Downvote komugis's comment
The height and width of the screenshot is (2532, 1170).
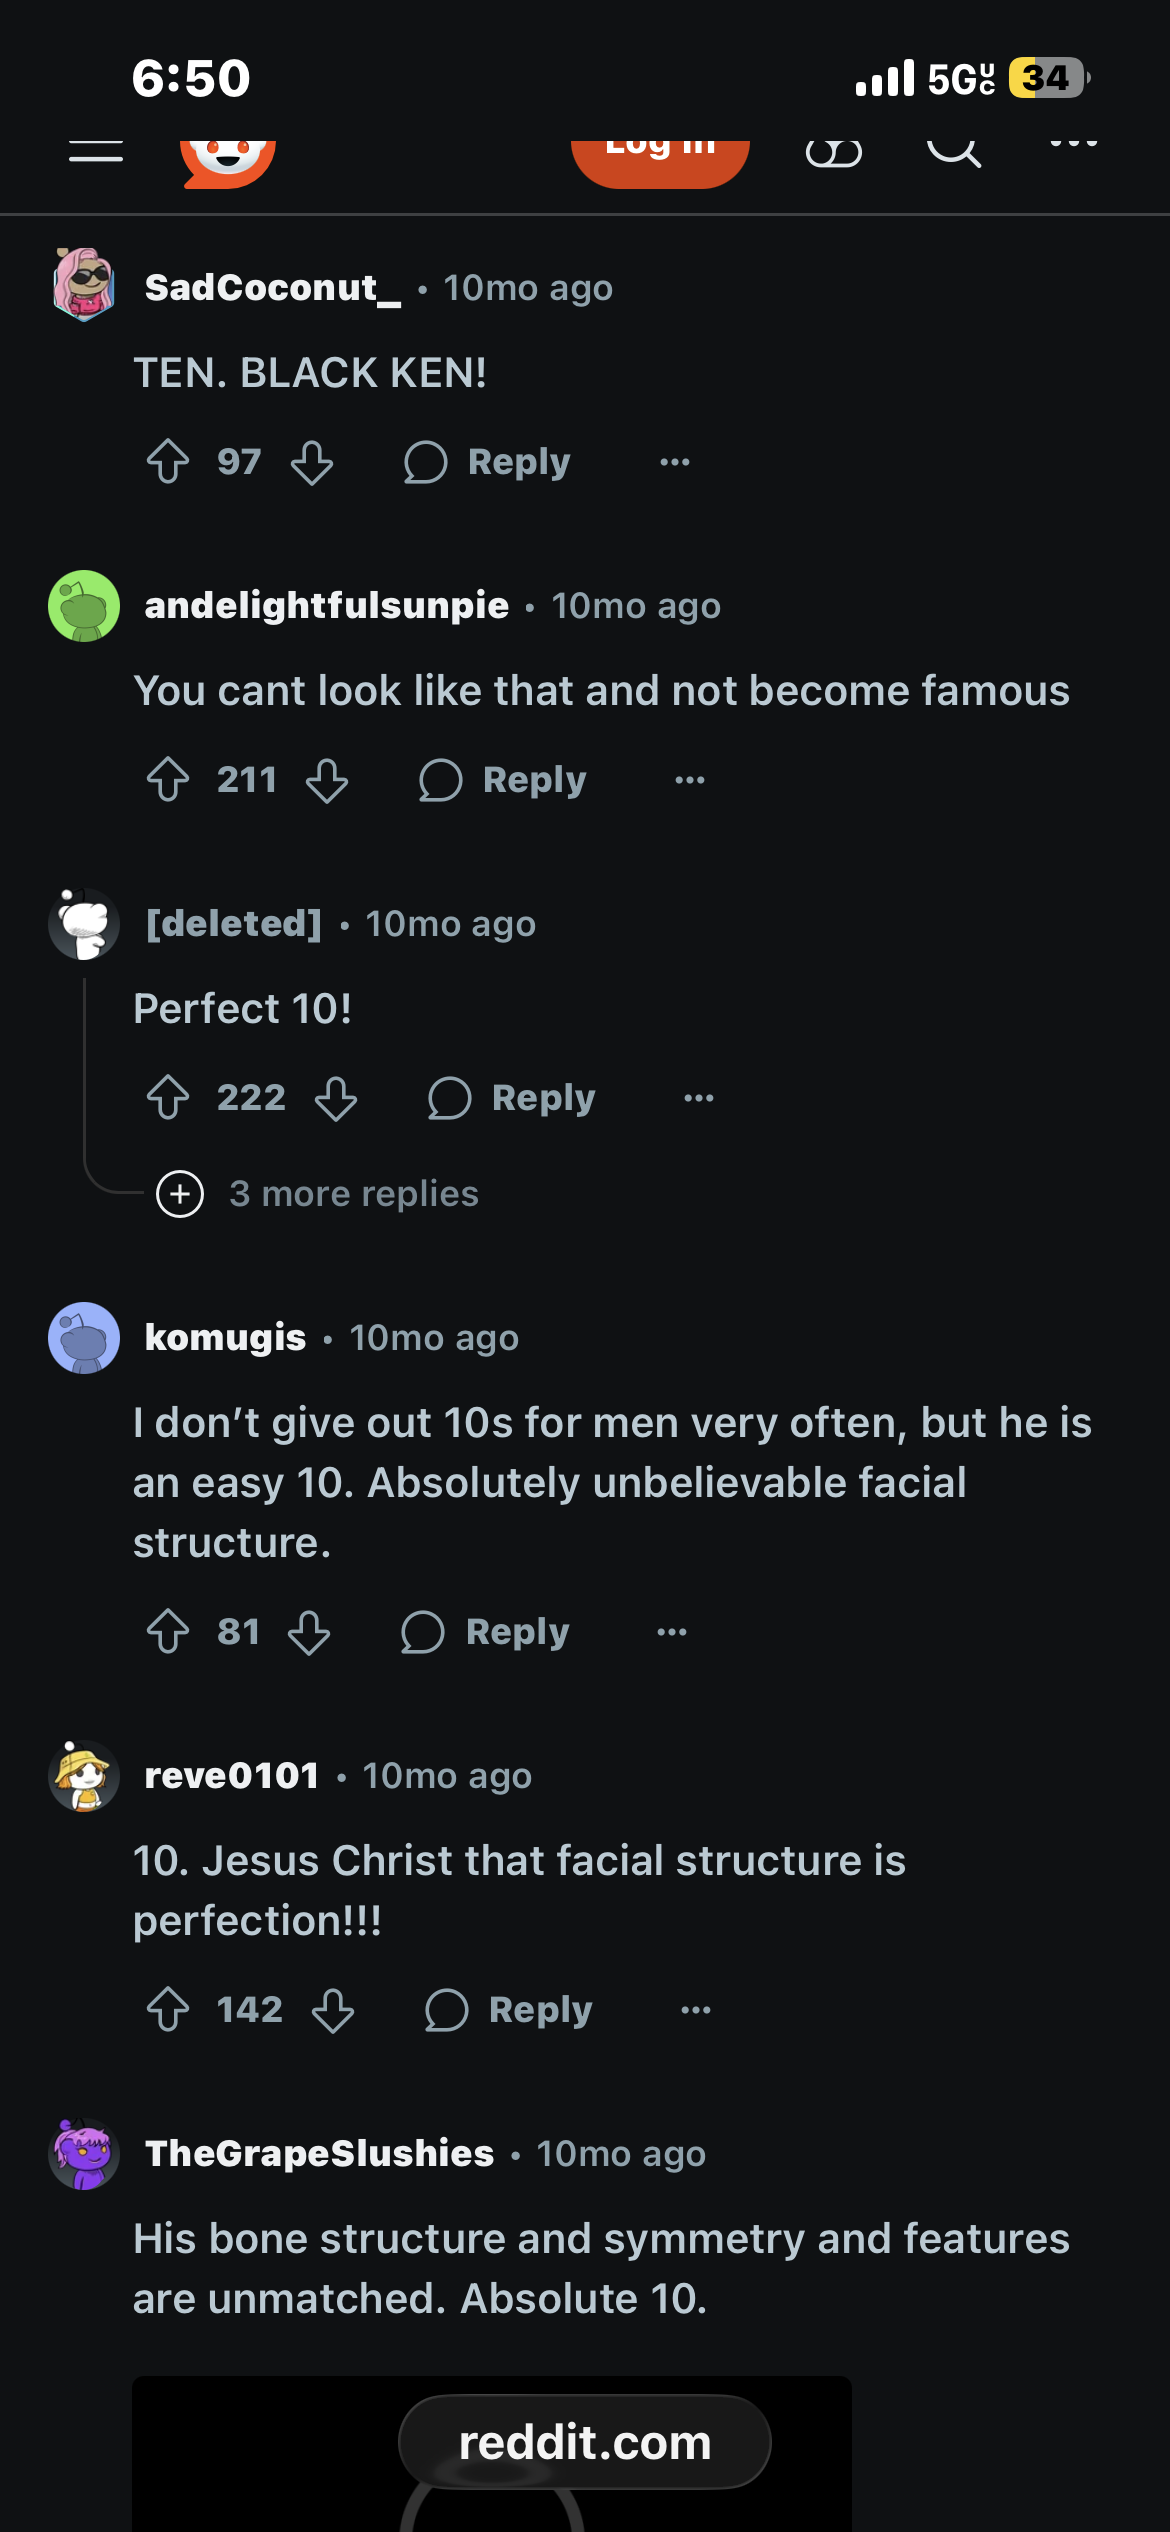point(309,1632)
